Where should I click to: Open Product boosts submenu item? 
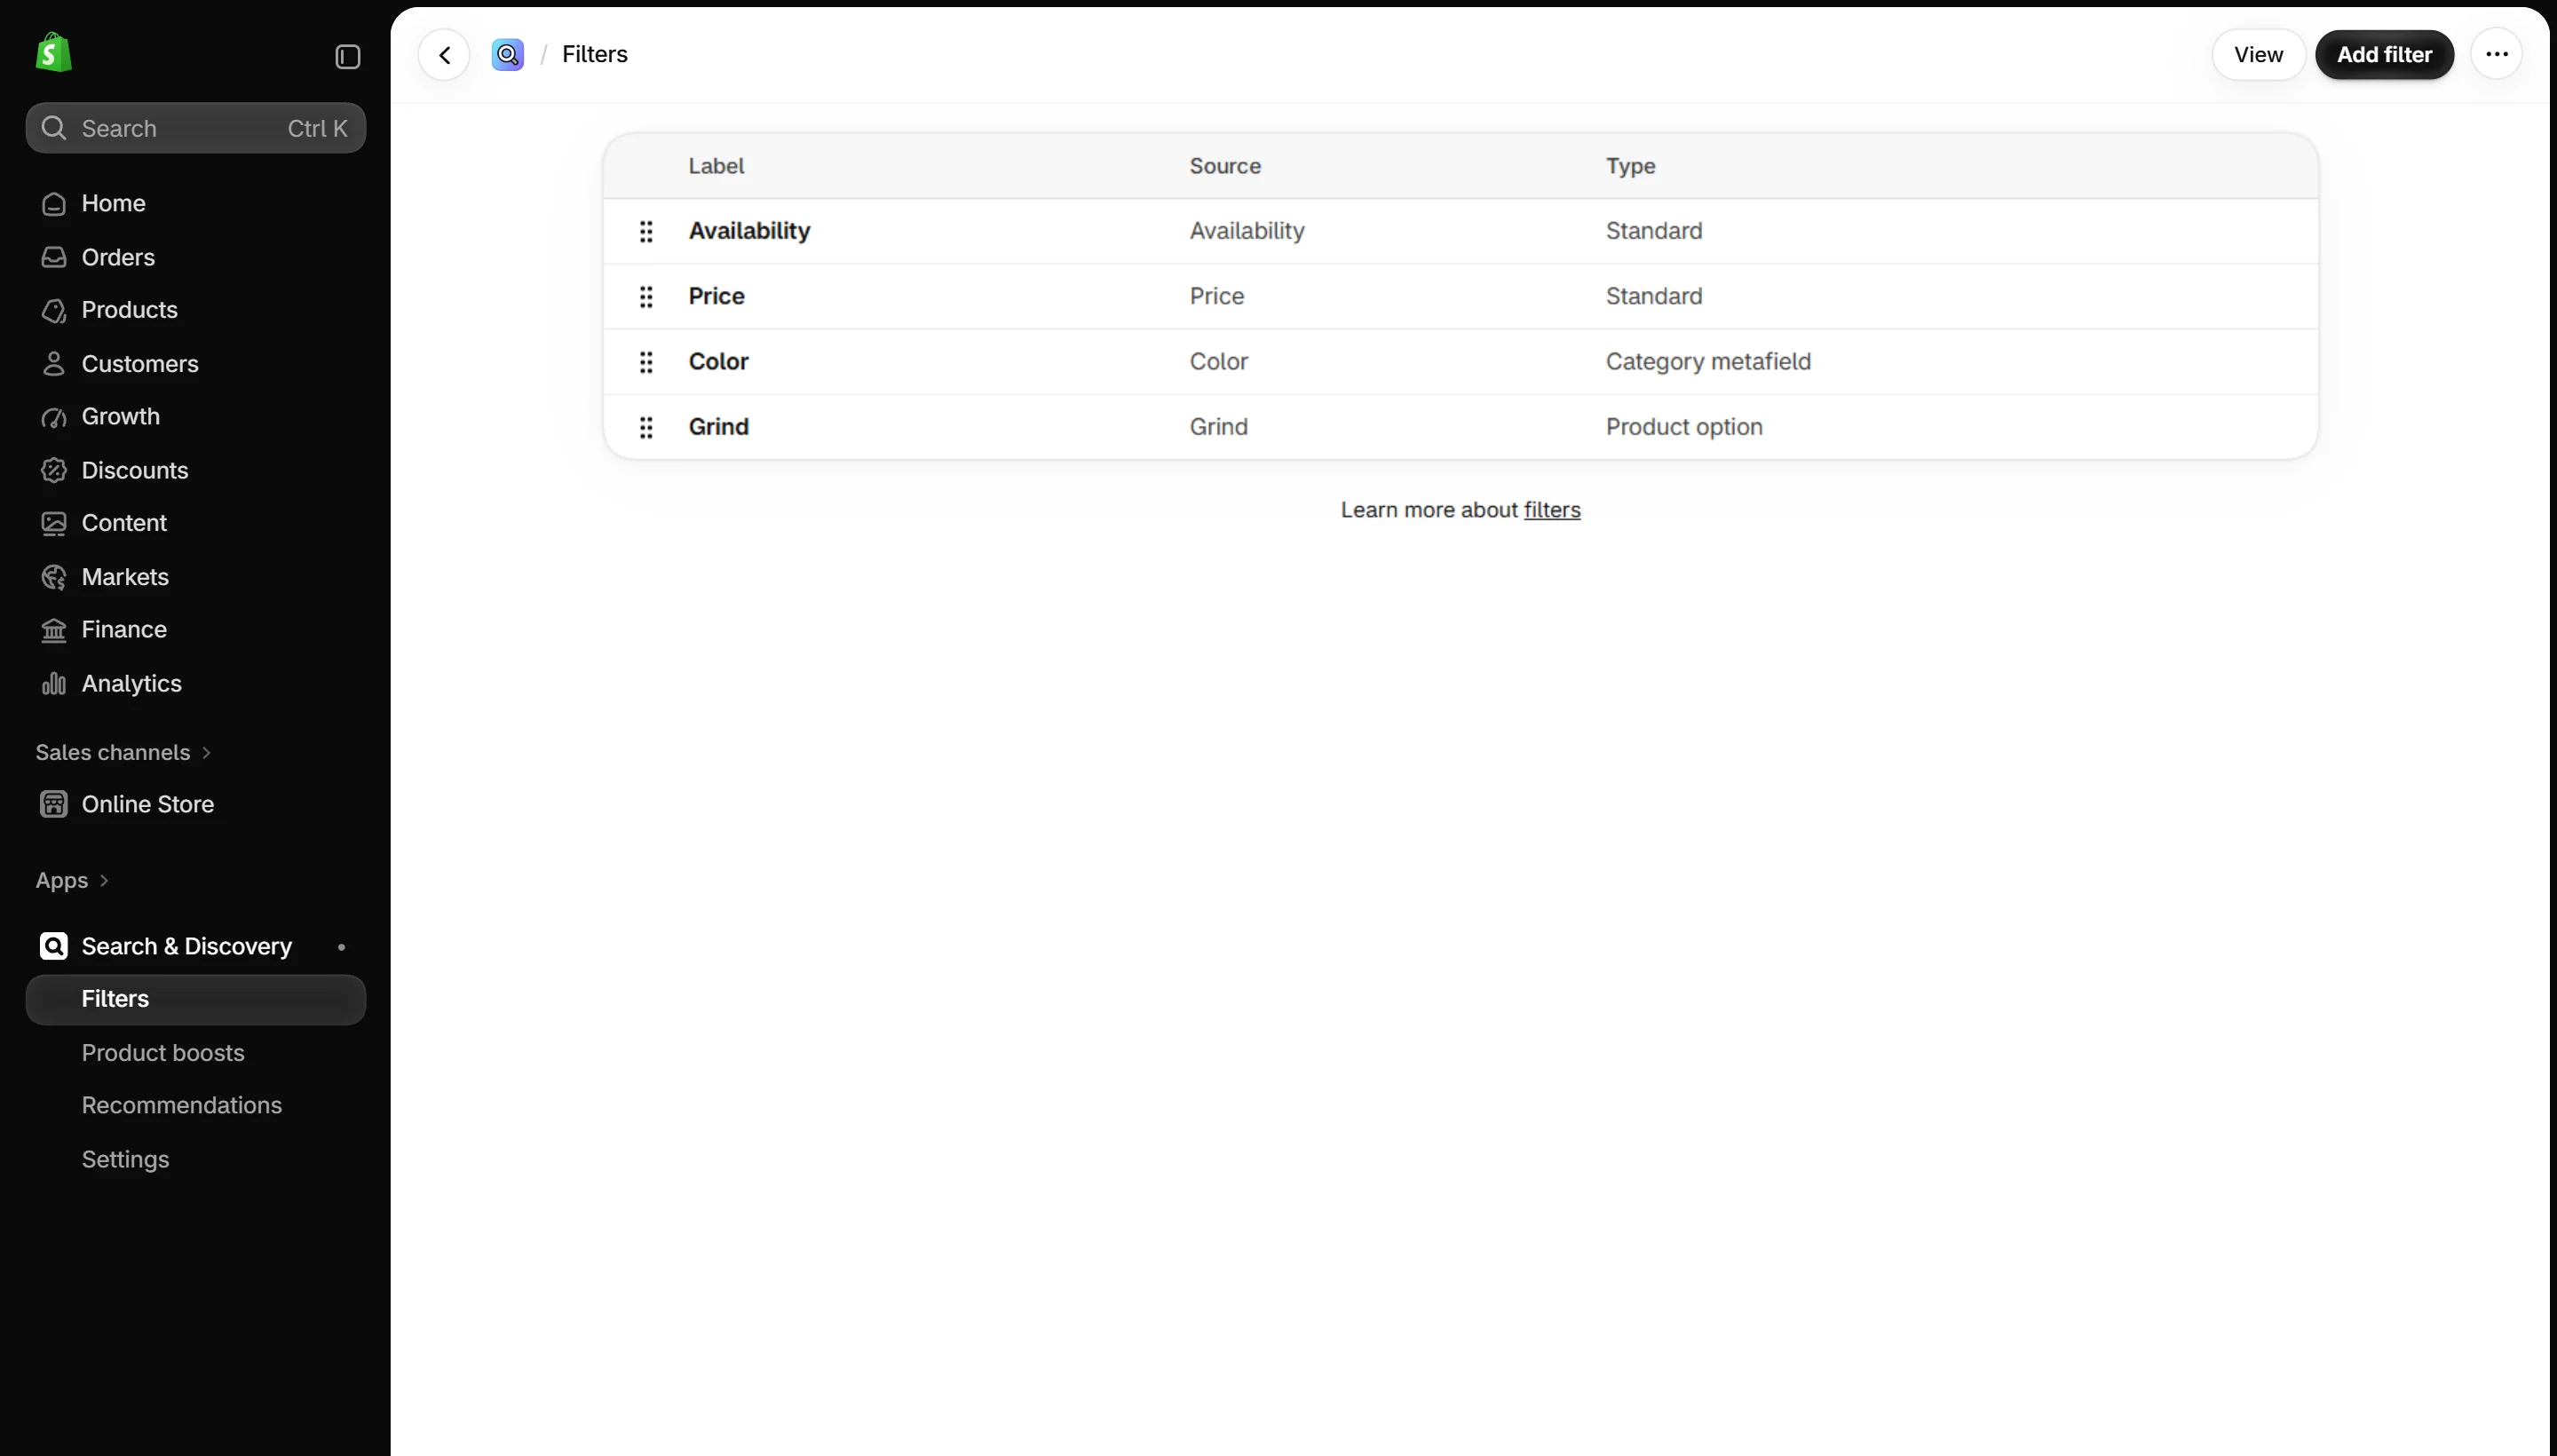click(196, 1053)
